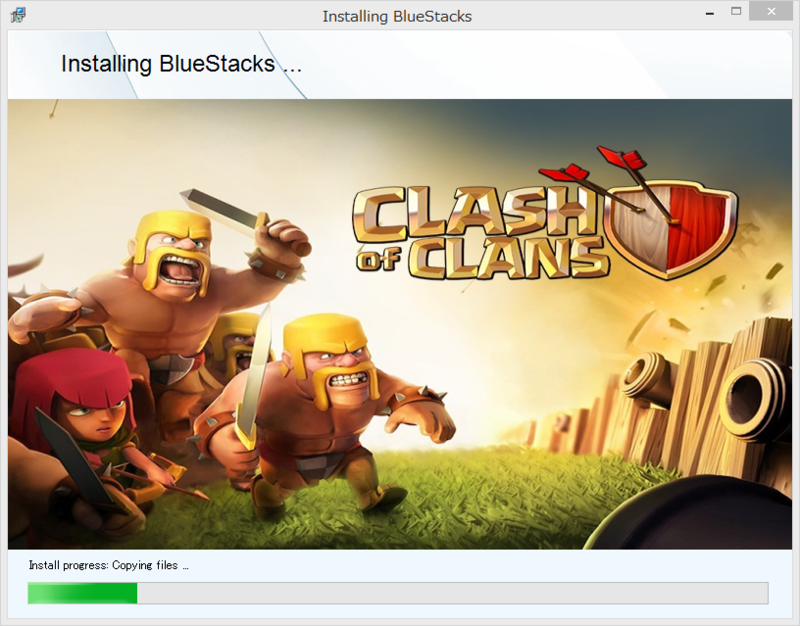Click the 'Installing BlueStacks ...' header text
Screen dimensions: 800x626
pos(181,64)
